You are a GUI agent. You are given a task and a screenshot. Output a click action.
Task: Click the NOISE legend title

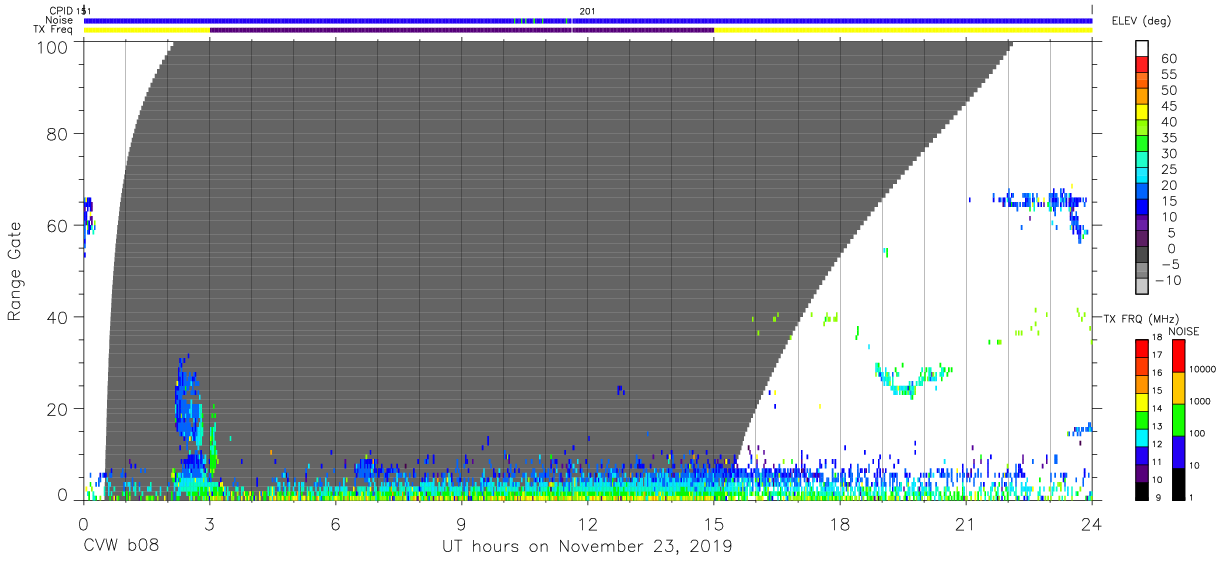(x=1184, y=331)
